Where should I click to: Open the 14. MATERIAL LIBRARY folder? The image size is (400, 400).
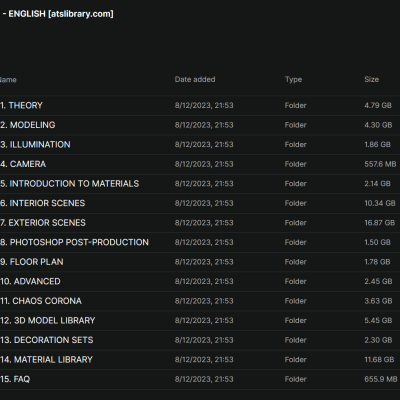(46, 360)
